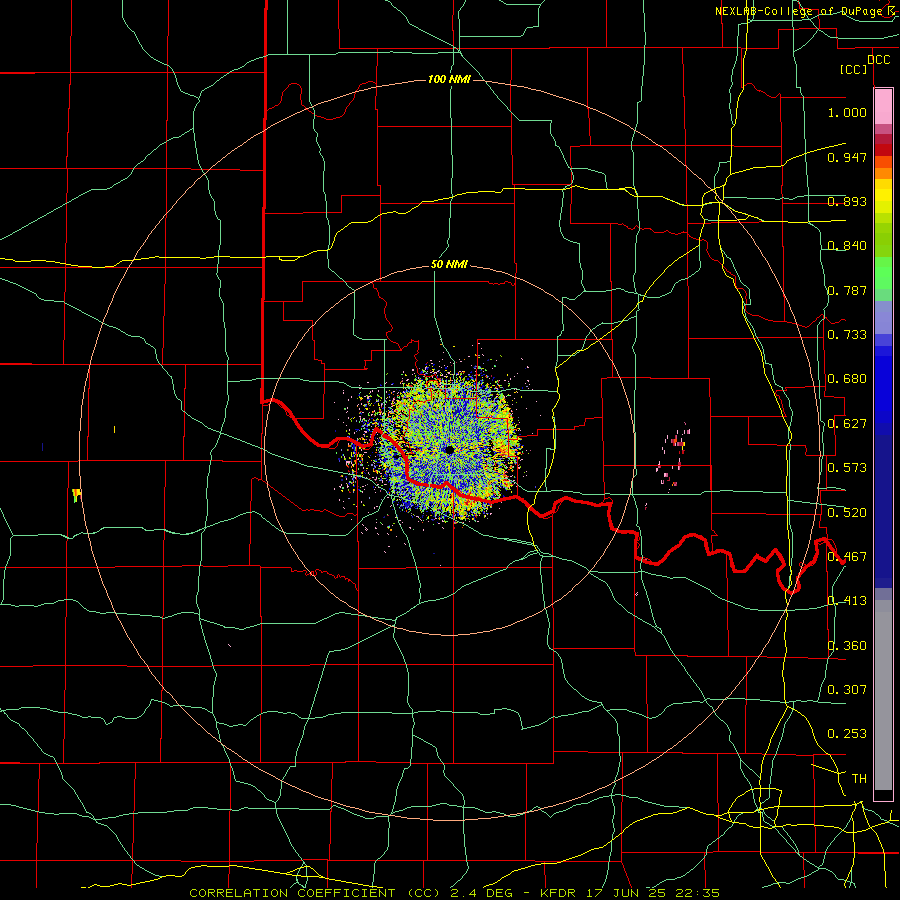Screen dimensions: 900x900
Task: Click the 0.787 scale value
Action: pyautogui.click(x=847, y=290)
